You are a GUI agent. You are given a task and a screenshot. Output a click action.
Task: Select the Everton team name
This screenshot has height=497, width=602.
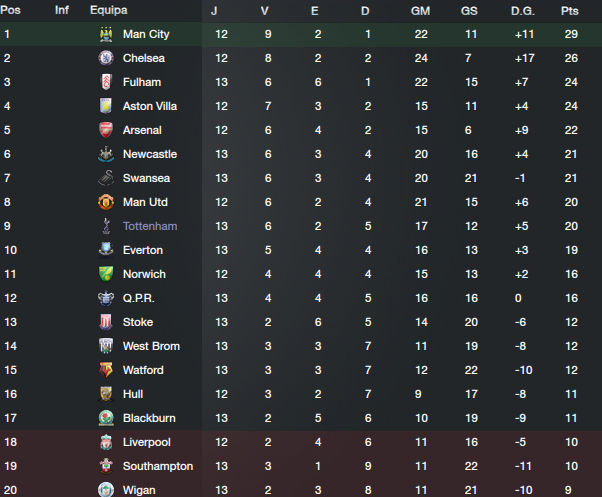(x=142, y=250)
